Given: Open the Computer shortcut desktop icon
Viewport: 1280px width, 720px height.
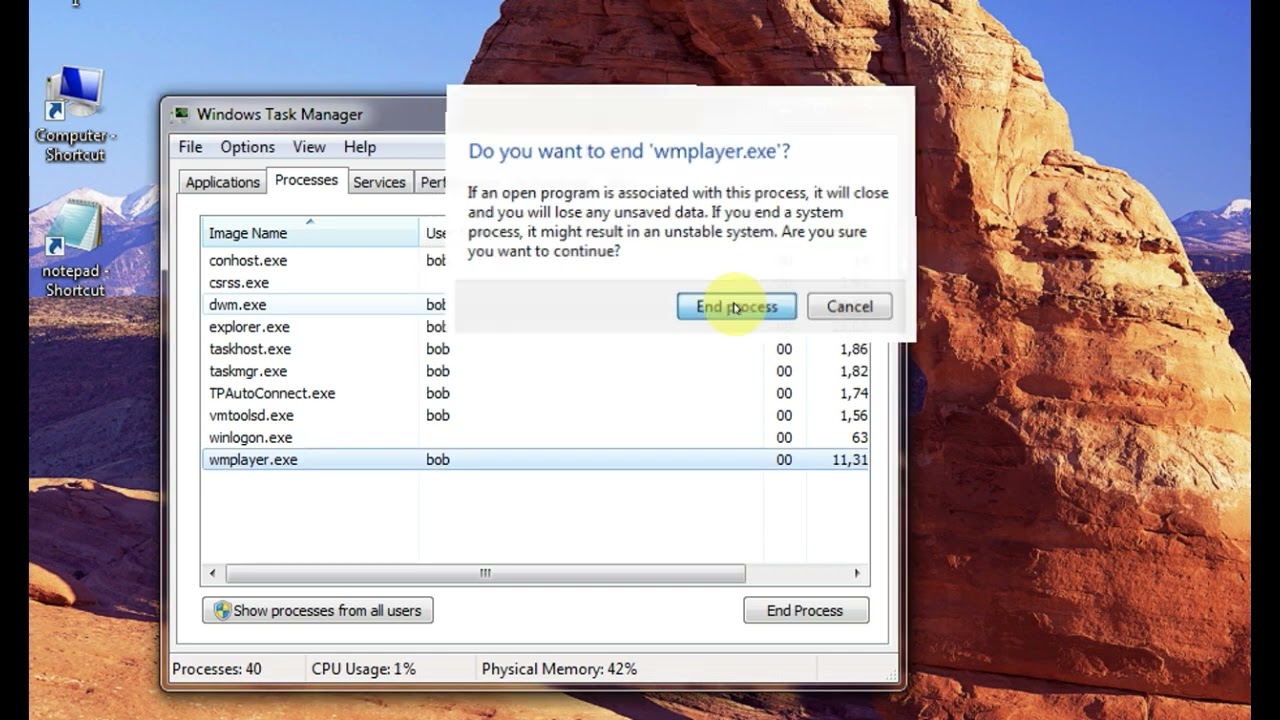Looking at the screenshot, I should pos(75,114).
